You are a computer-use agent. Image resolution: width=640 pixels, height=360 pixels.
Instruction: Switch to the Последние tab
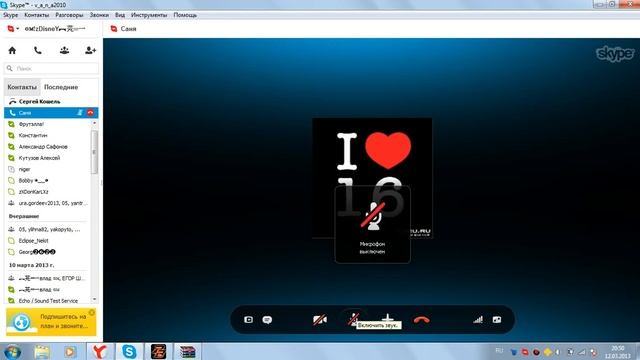pyautogui.click(x=61, y=87)
